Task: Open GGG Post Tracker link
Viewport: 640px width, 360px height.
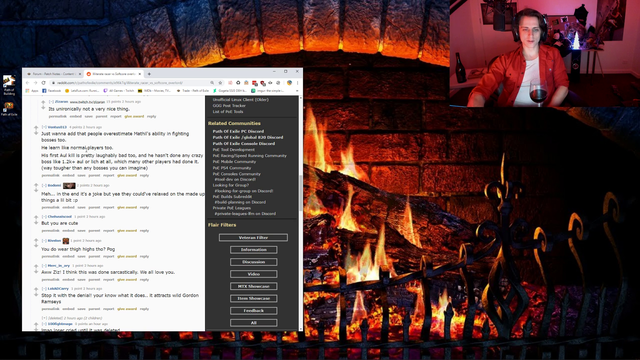Action: click(x=229, y=105)
